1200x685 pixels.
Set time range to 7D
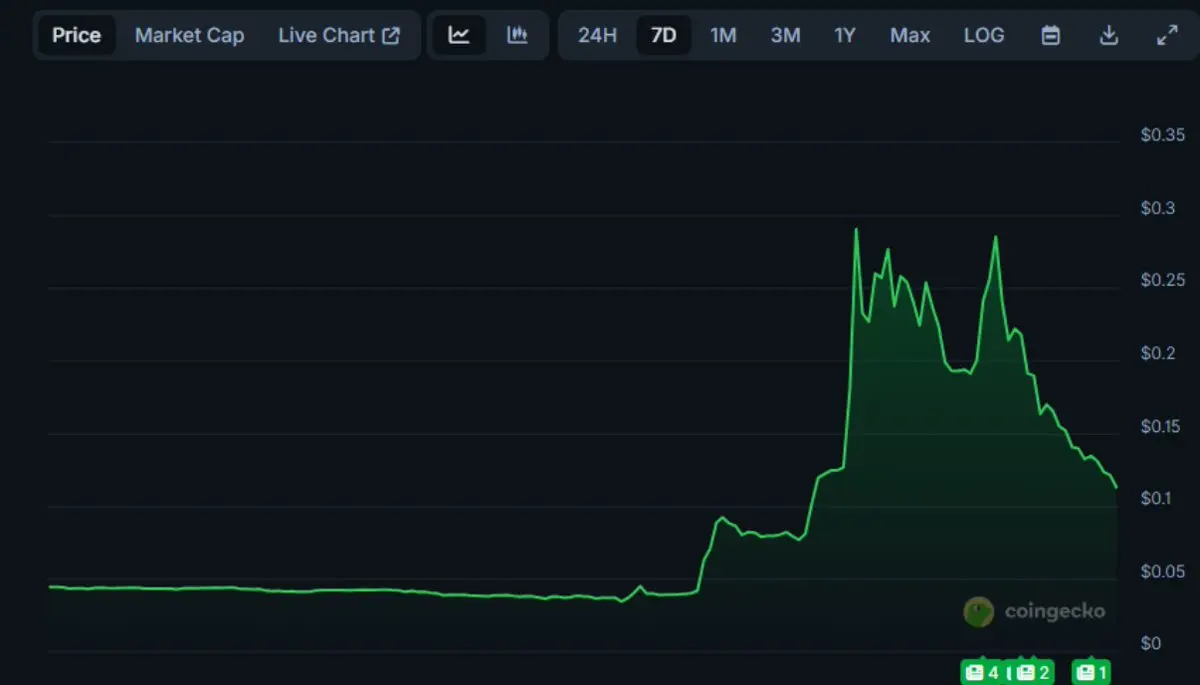tap(664, 35)
